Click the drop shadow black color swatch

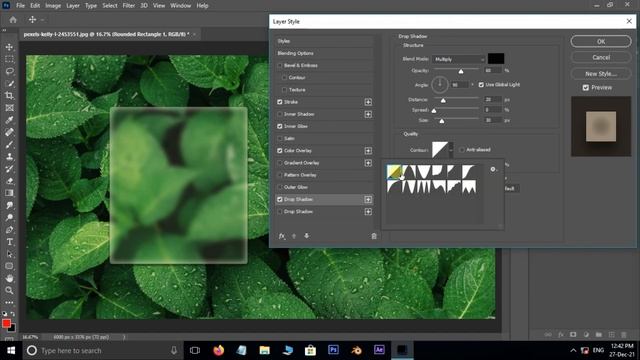point(496,58)
